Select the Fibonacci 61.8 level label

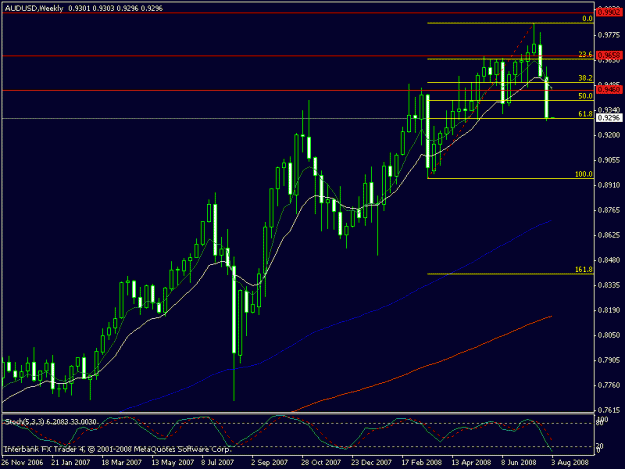585,114
